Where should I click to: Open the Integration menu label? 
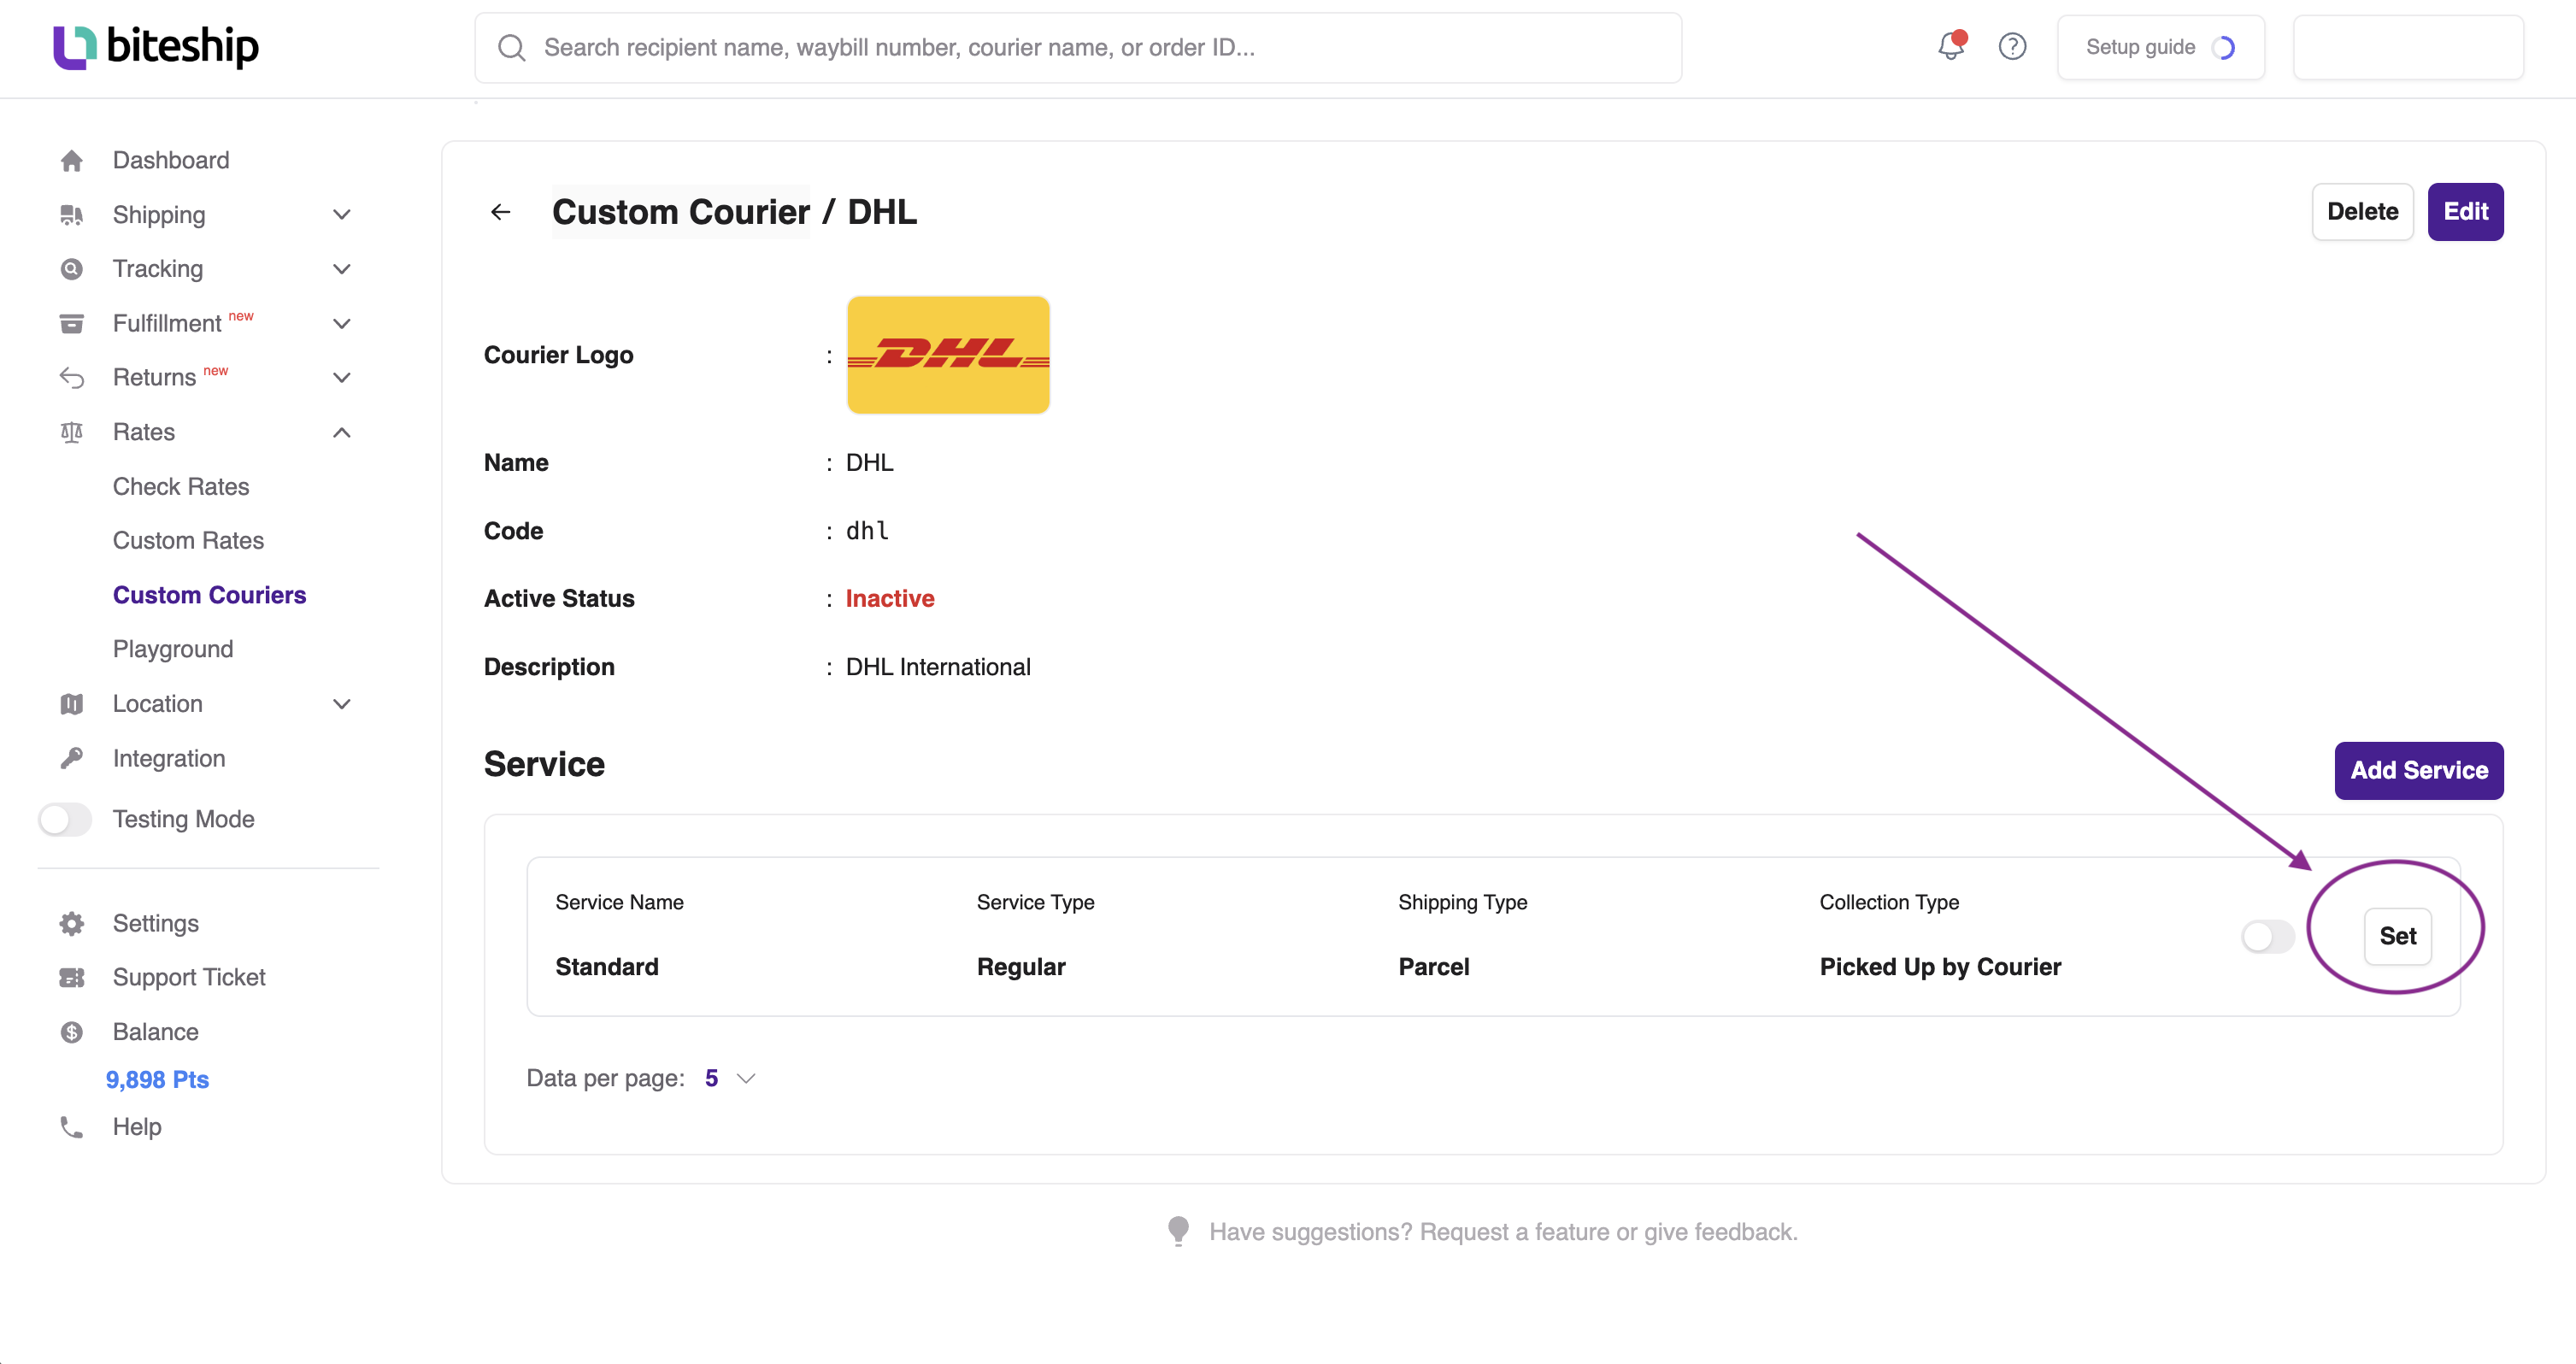(x=169, y=758)
